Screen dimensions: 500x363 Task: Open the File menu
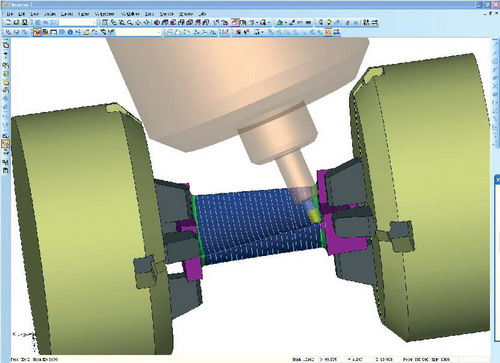click(10, 14)
